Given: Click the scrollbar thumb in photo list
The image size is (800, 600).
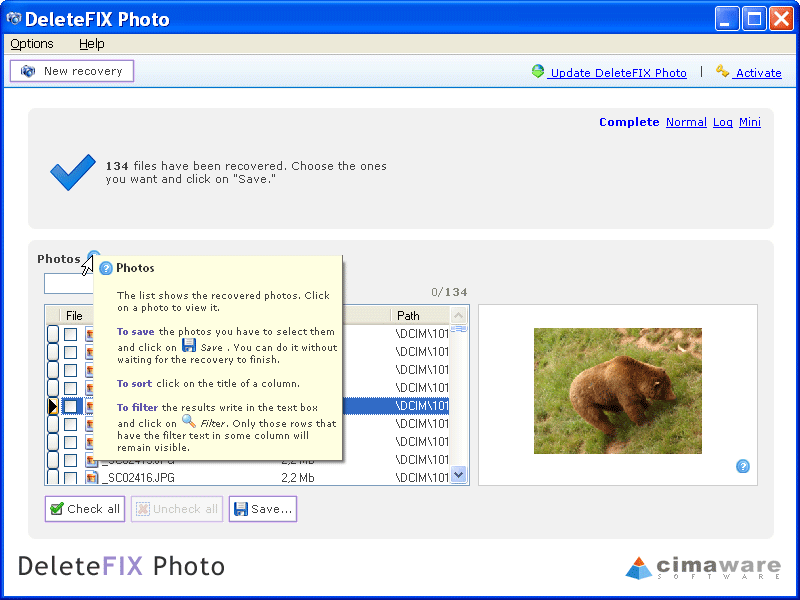Looking at the screenshot, I should pyautogui.click(x=458, y=329).
